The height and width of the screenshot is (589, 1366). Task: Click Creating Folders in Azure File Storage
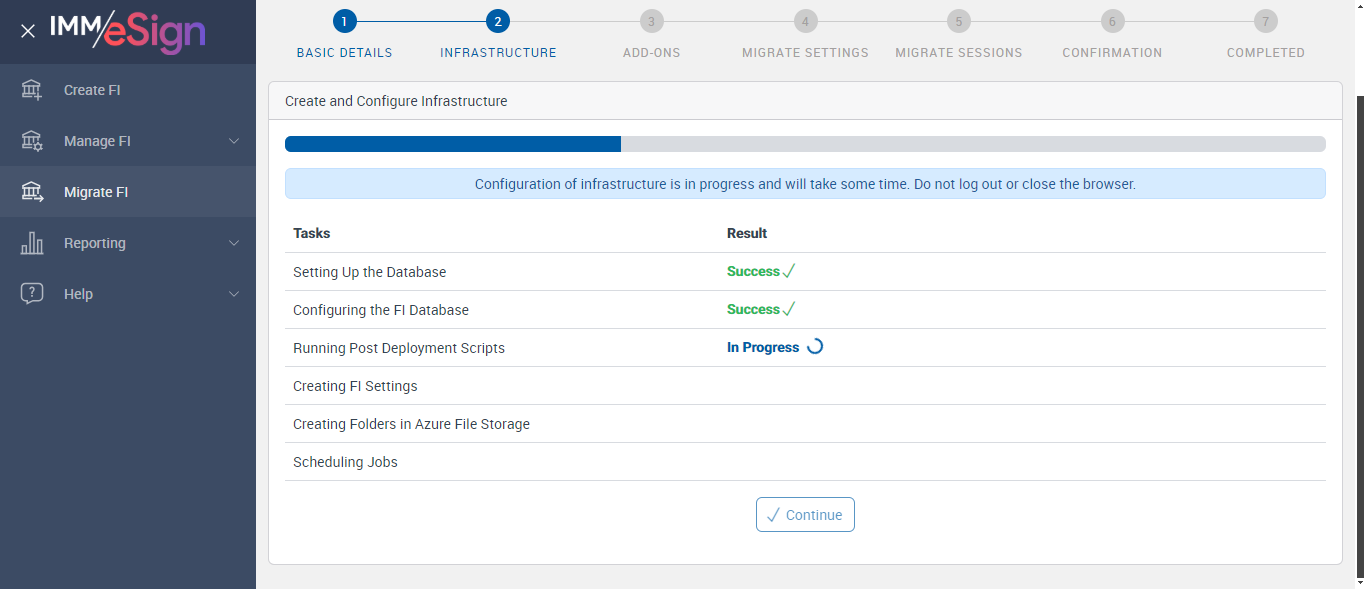[x=411, y=424]
